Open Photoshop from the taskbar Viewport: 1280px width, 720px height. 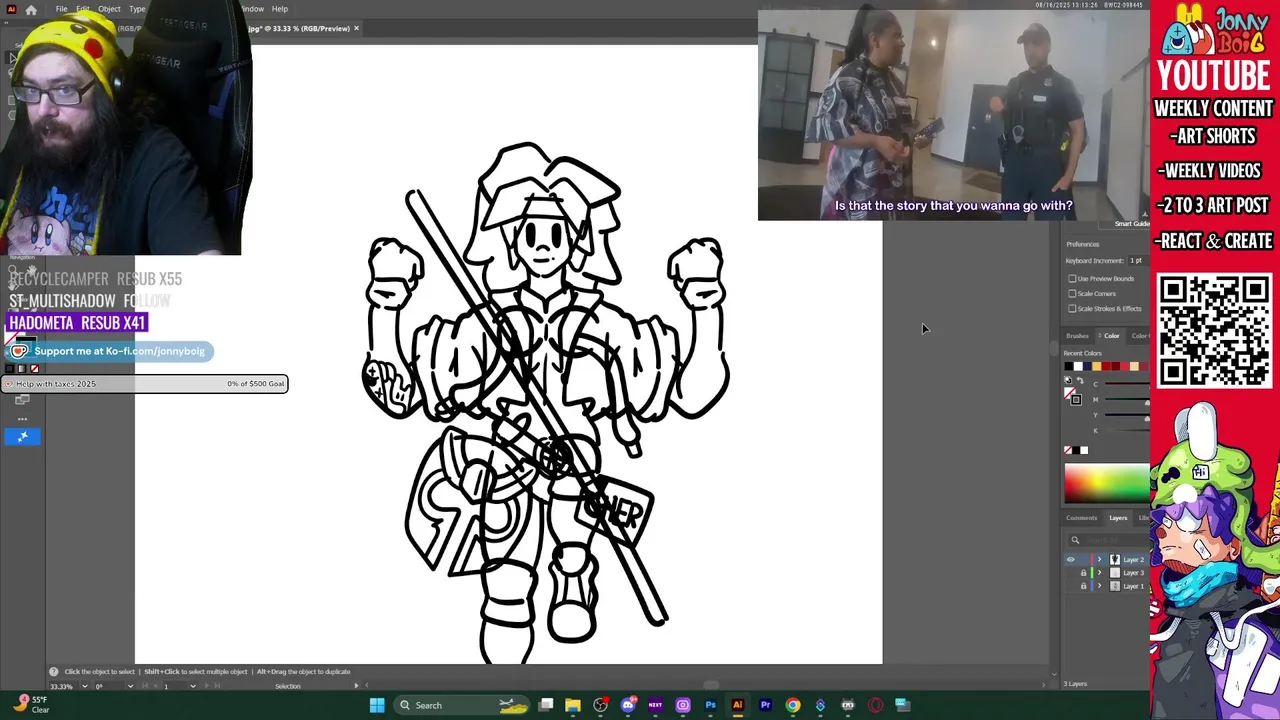point(710,705)
